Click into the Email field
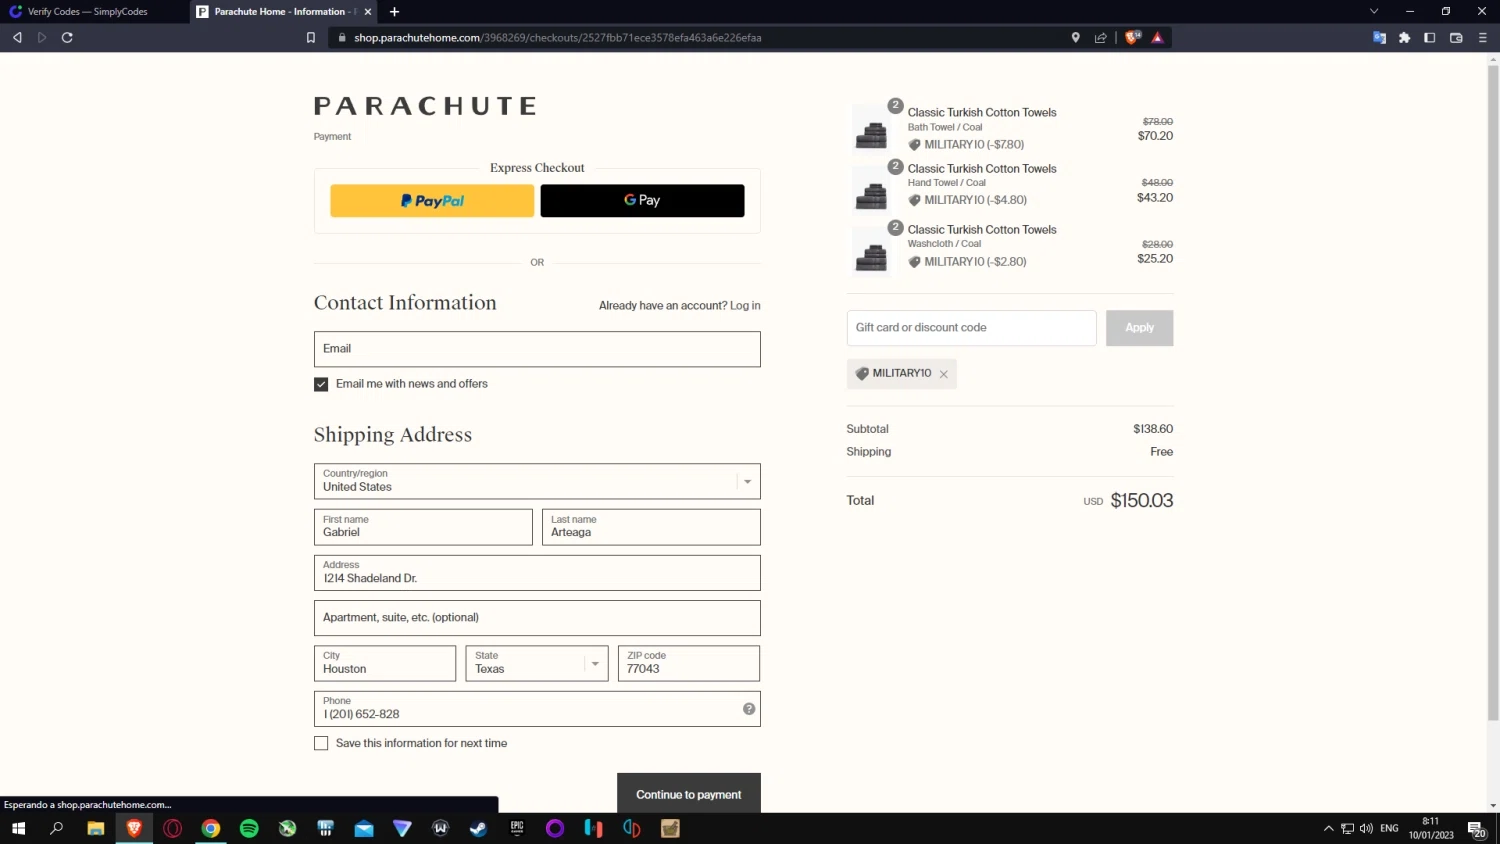 pyautogui.click(x=537, y=349)
